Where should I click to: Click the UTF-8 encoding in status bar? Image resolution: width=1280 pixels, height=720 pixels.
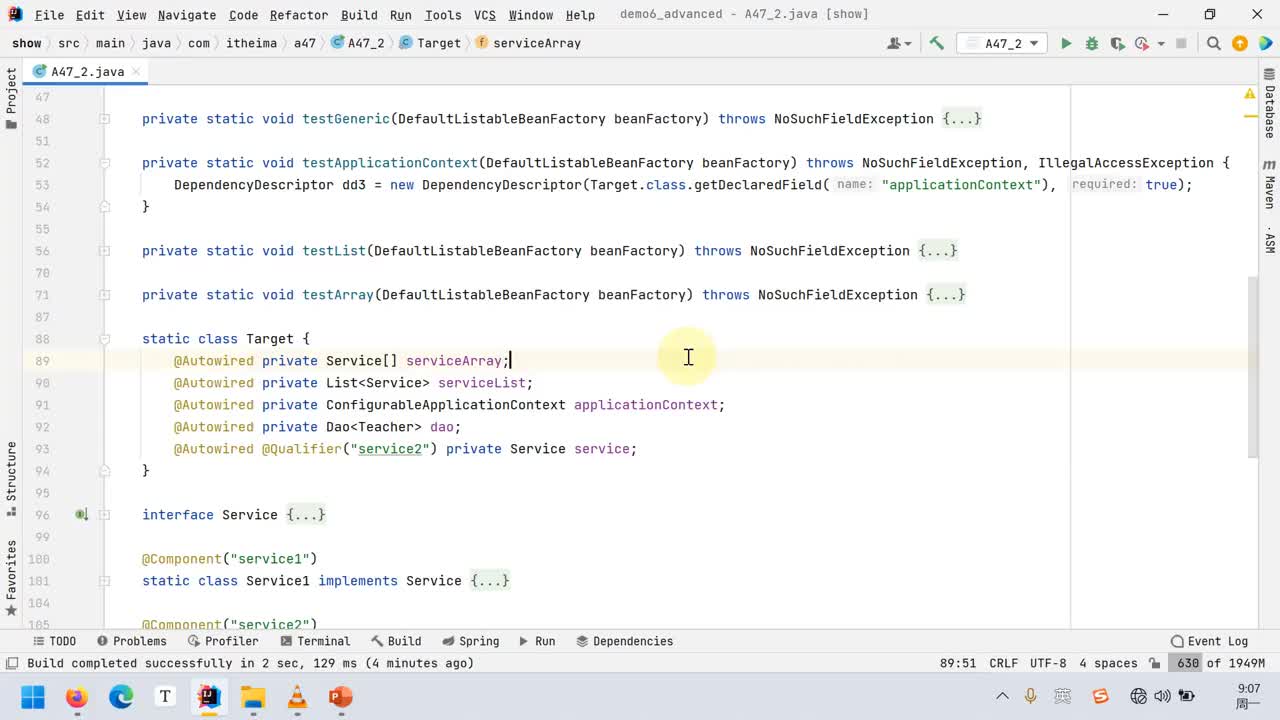1048,663
